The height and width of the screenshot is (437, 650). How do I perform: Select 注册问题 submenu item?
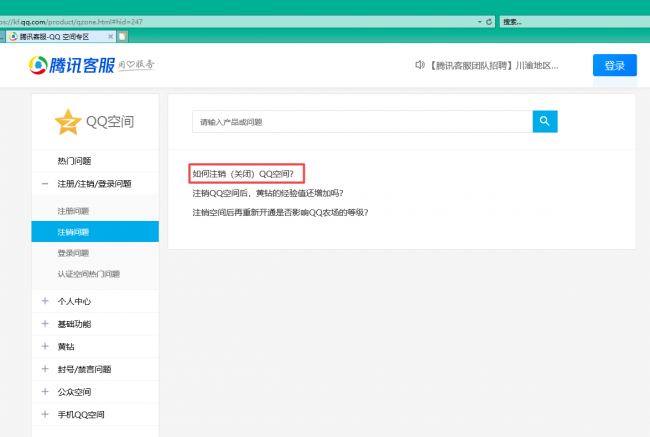(x=73, y=211)
